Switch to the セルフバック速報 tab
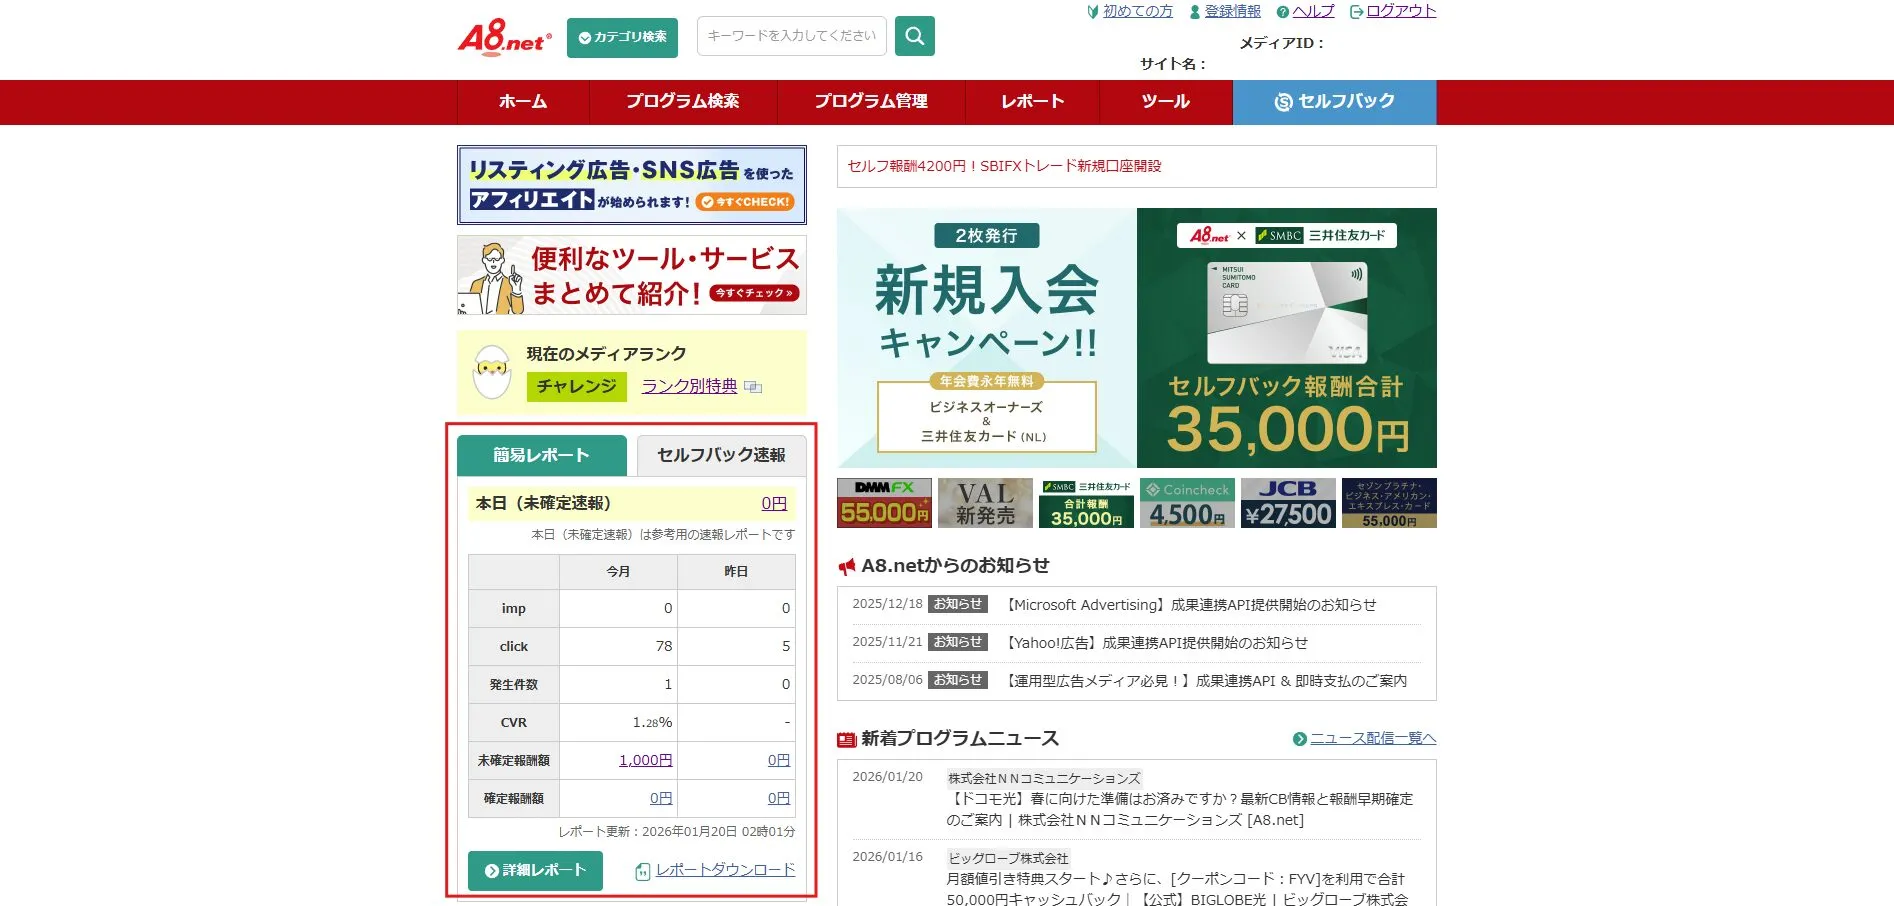Viewport: 1894px width, 906px height. coord(721,456)
